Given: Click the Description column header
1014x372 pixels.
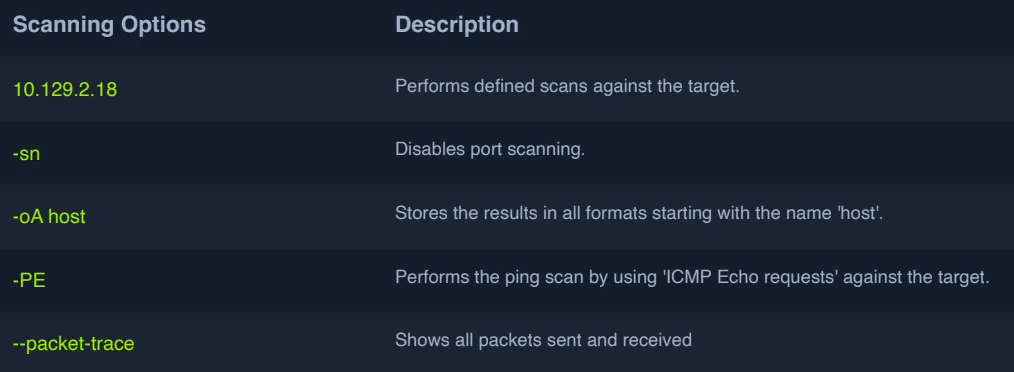Looking at the screenshot, I should click(457, 25).
